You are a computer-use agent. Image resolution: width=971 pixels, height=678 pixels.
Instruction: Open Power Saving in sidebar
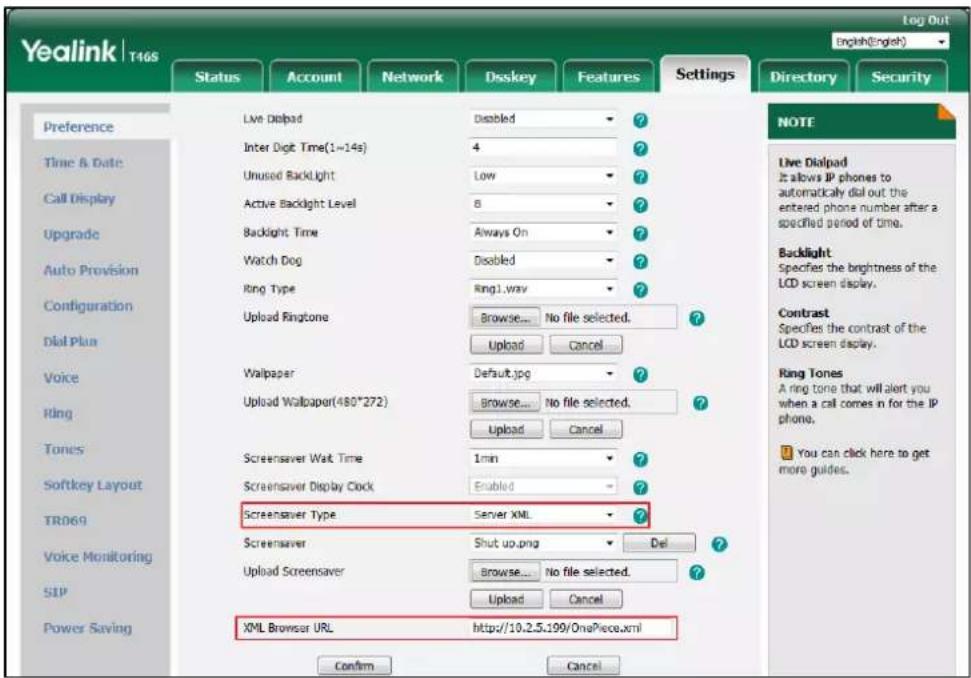(x=87, y=628)
